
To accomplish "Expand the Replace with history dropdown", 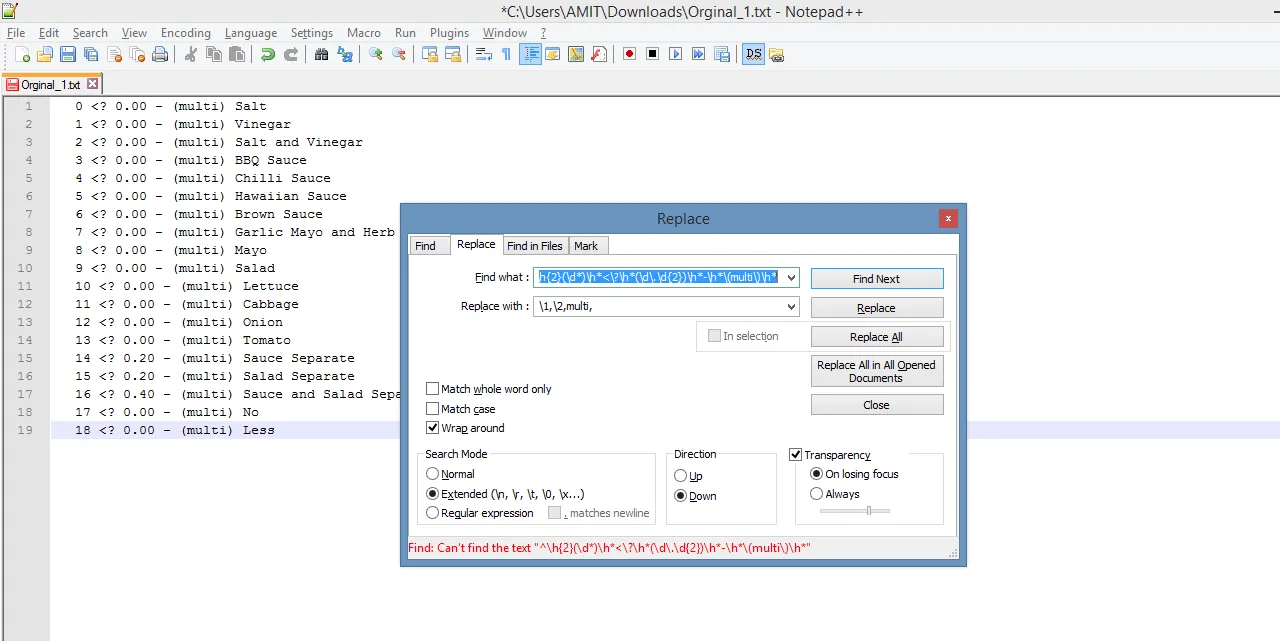I will (x=791, y=306).
